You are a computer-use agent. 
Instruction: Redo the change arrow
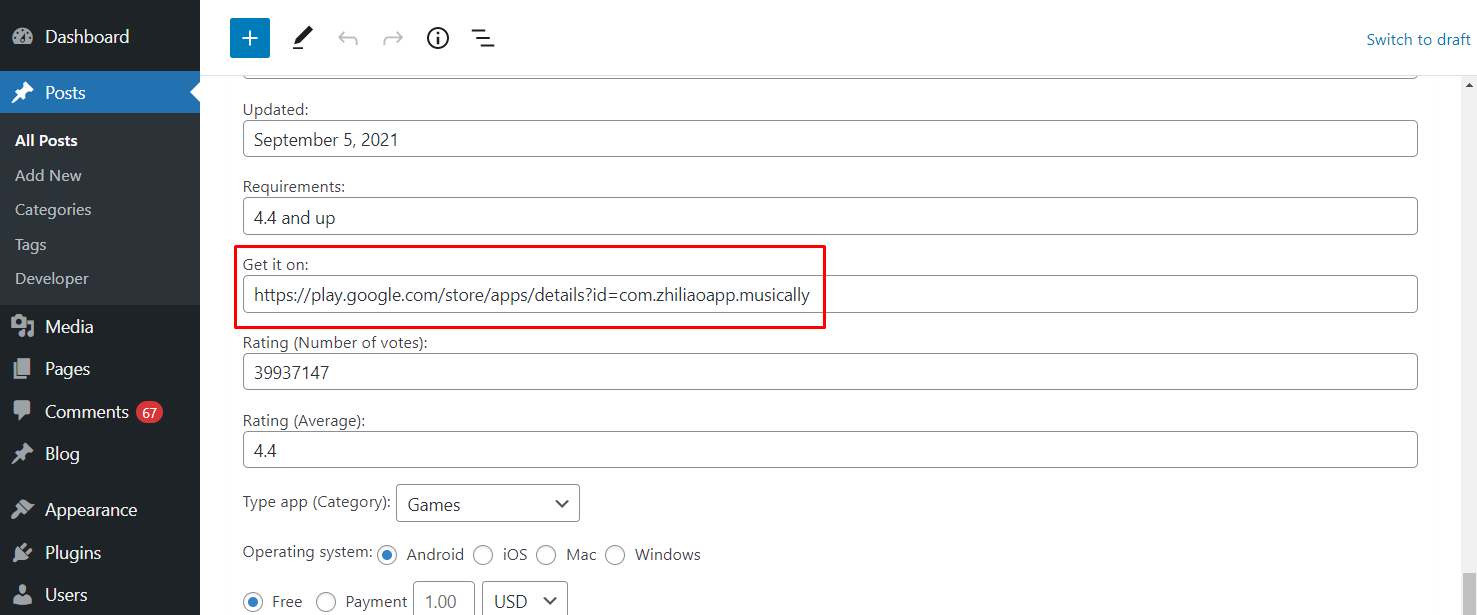[x=393, y=38]
